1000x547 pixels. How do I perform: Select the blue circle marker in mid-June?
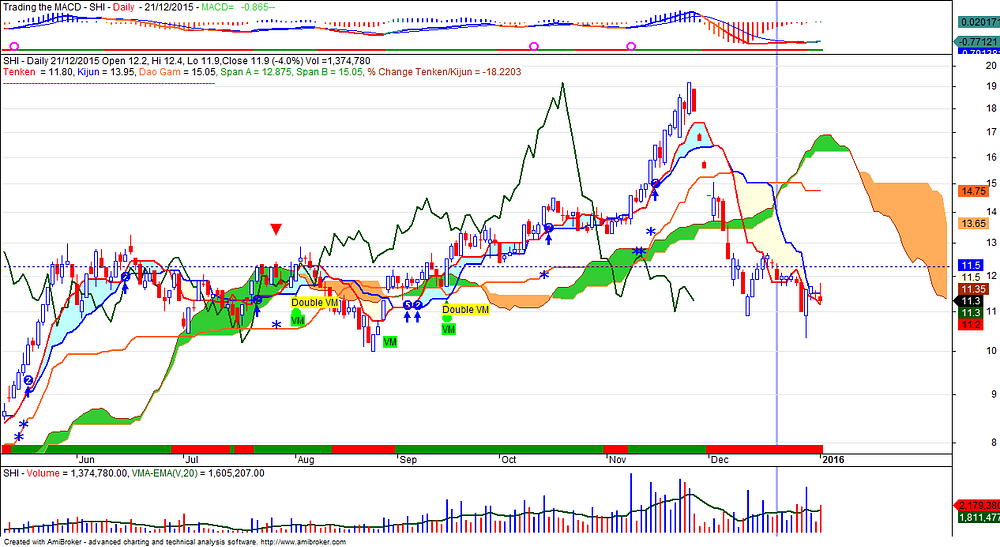pos(126,277)
